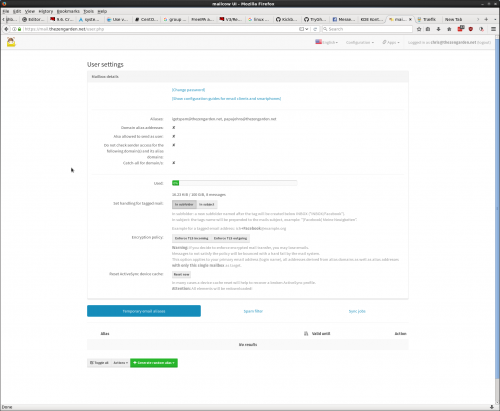The height and width of the screenshot is (411, 500).
Task: Open the downloads arrow icon
Action: click(438, 29)
